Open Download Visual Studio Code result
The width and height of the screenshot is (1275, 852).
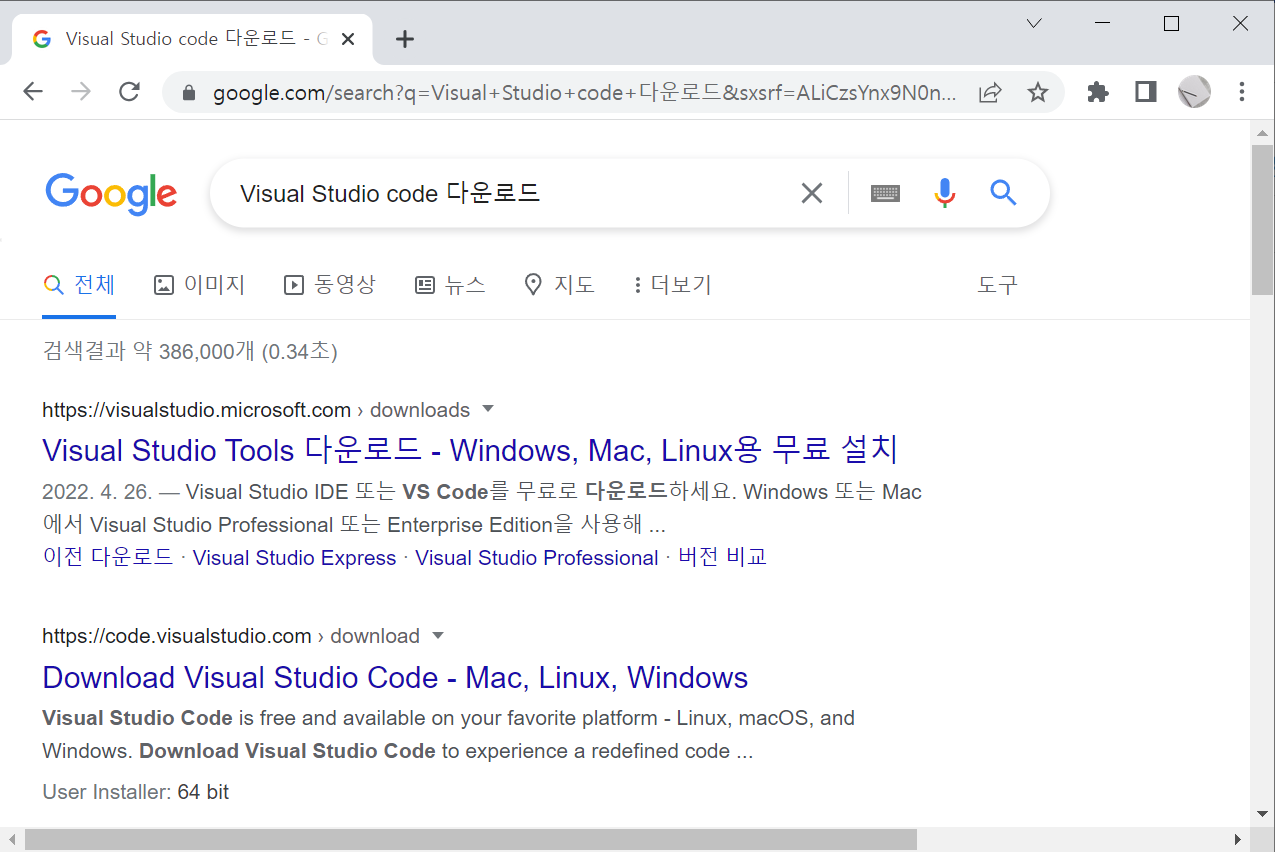coord(395,677)
